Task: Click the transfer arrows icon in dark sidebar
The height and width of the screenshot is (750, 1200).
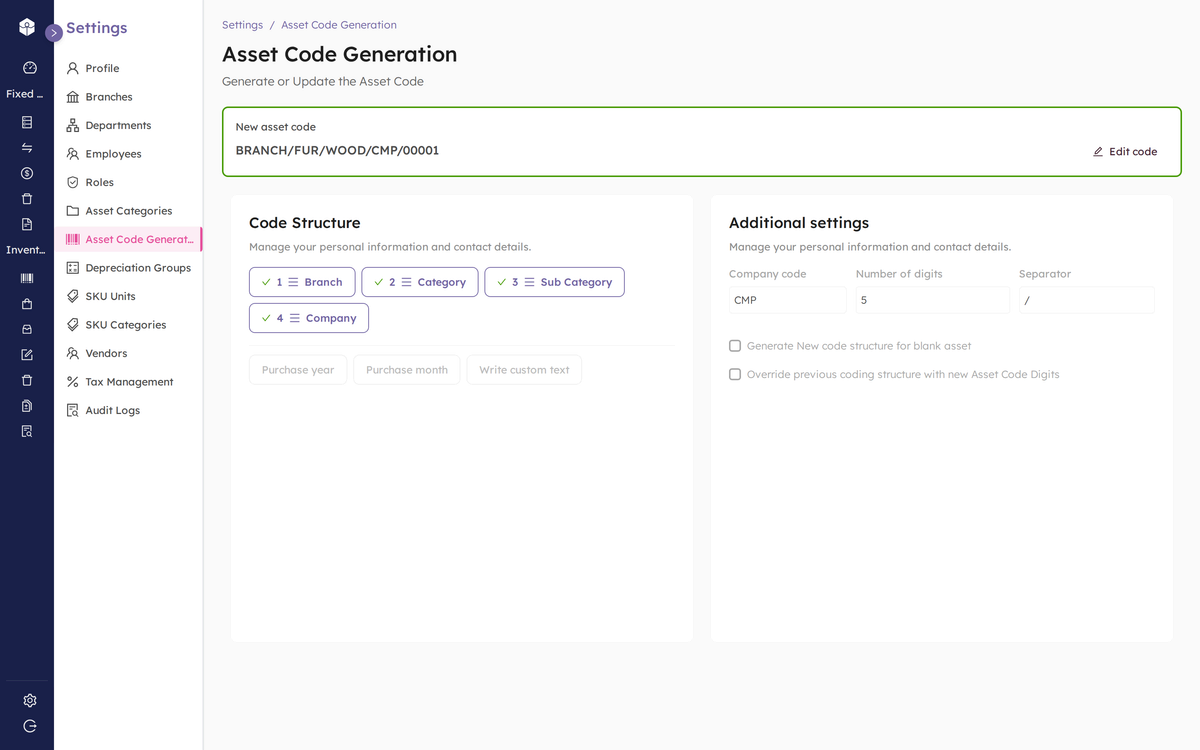Action: 27,148
